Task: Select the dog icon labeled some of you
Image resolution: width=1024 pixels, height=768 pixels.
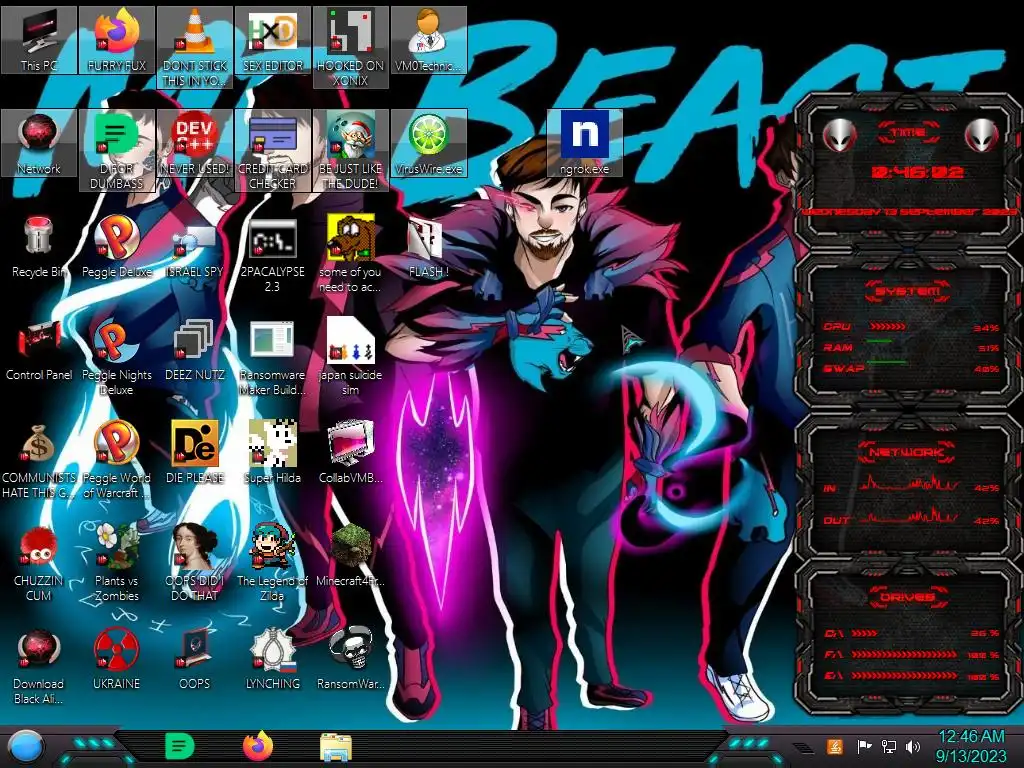Action: [x=351, y=255]
